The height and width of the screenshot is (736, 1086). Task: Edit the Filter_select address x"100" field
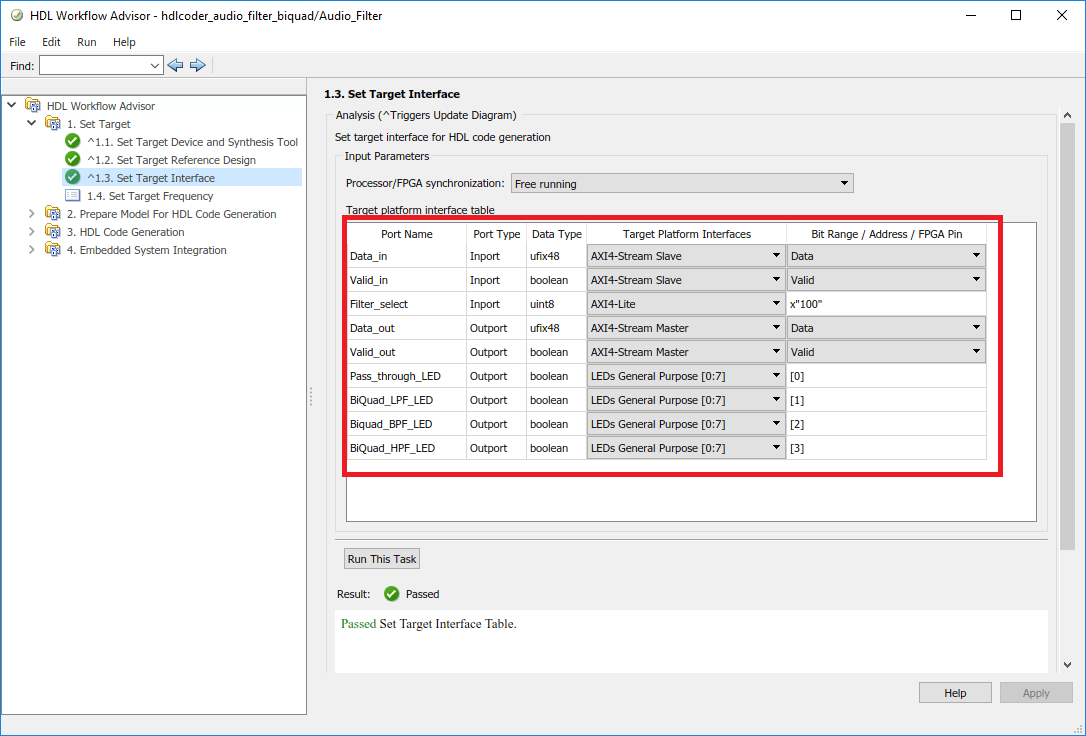point(885,304)
